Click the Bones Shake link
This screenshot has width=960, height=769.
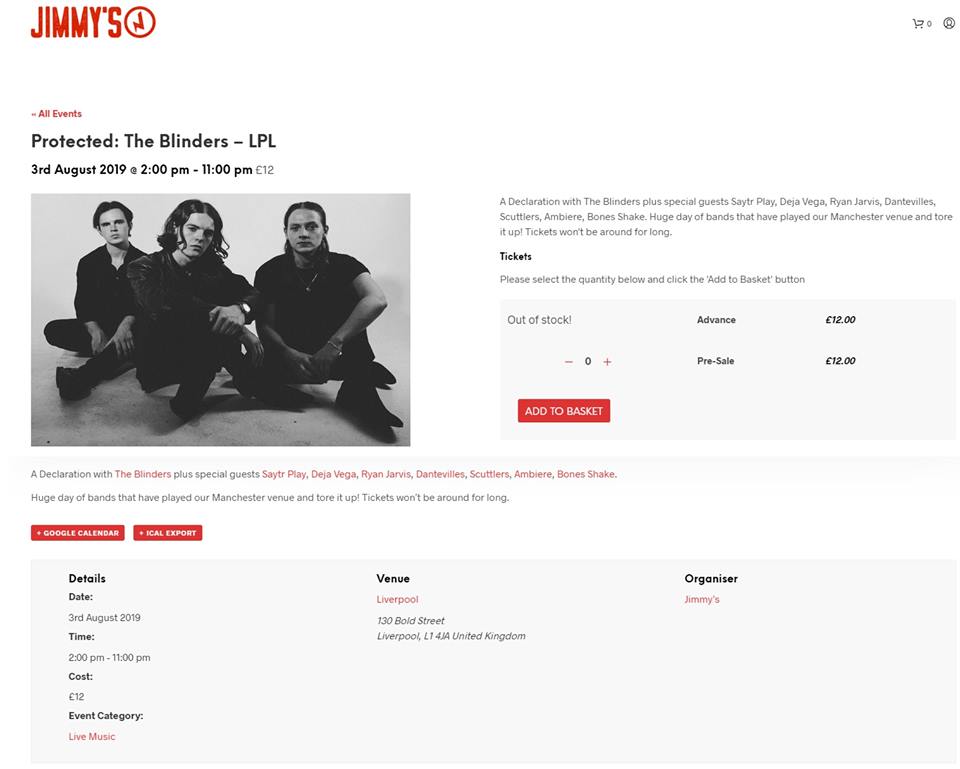[x=586, y=474]
